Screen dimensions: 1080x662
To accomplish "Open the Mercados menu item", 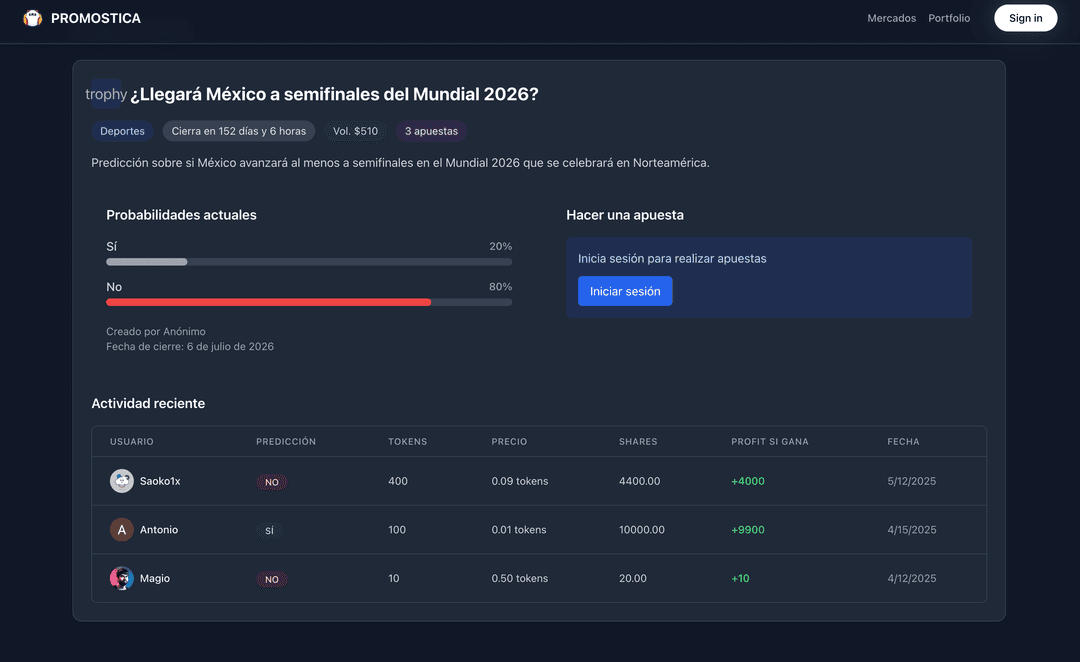I will click(x=891, y=18).
